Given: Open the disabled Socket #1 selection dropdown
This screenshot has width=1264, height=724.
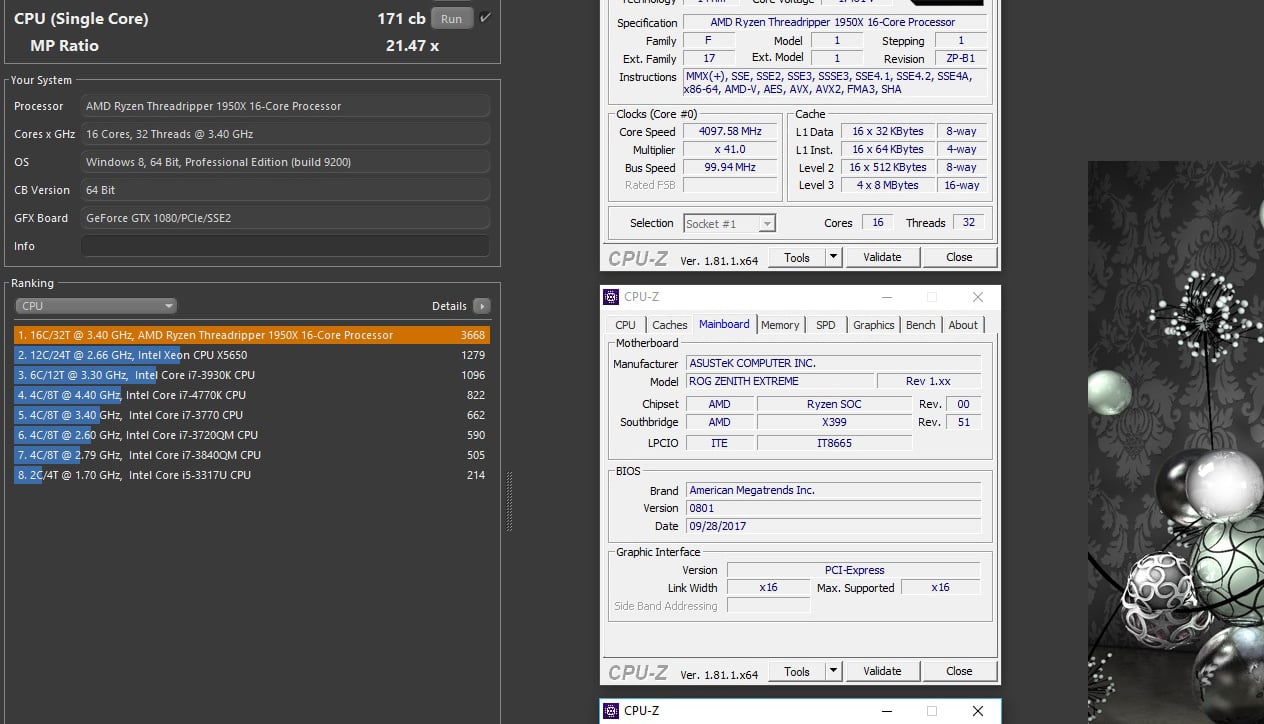Looking at the screenshot, I should point(730,224).
